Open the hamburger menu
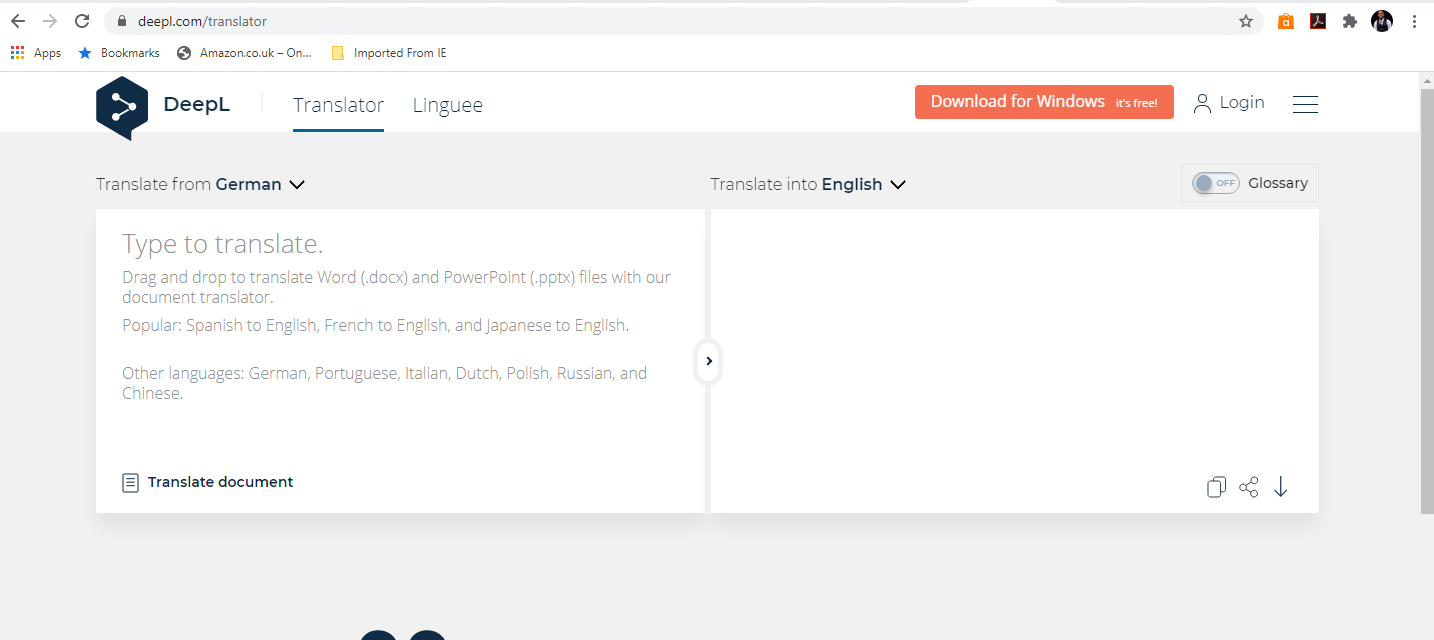 tap(1305, 104)
